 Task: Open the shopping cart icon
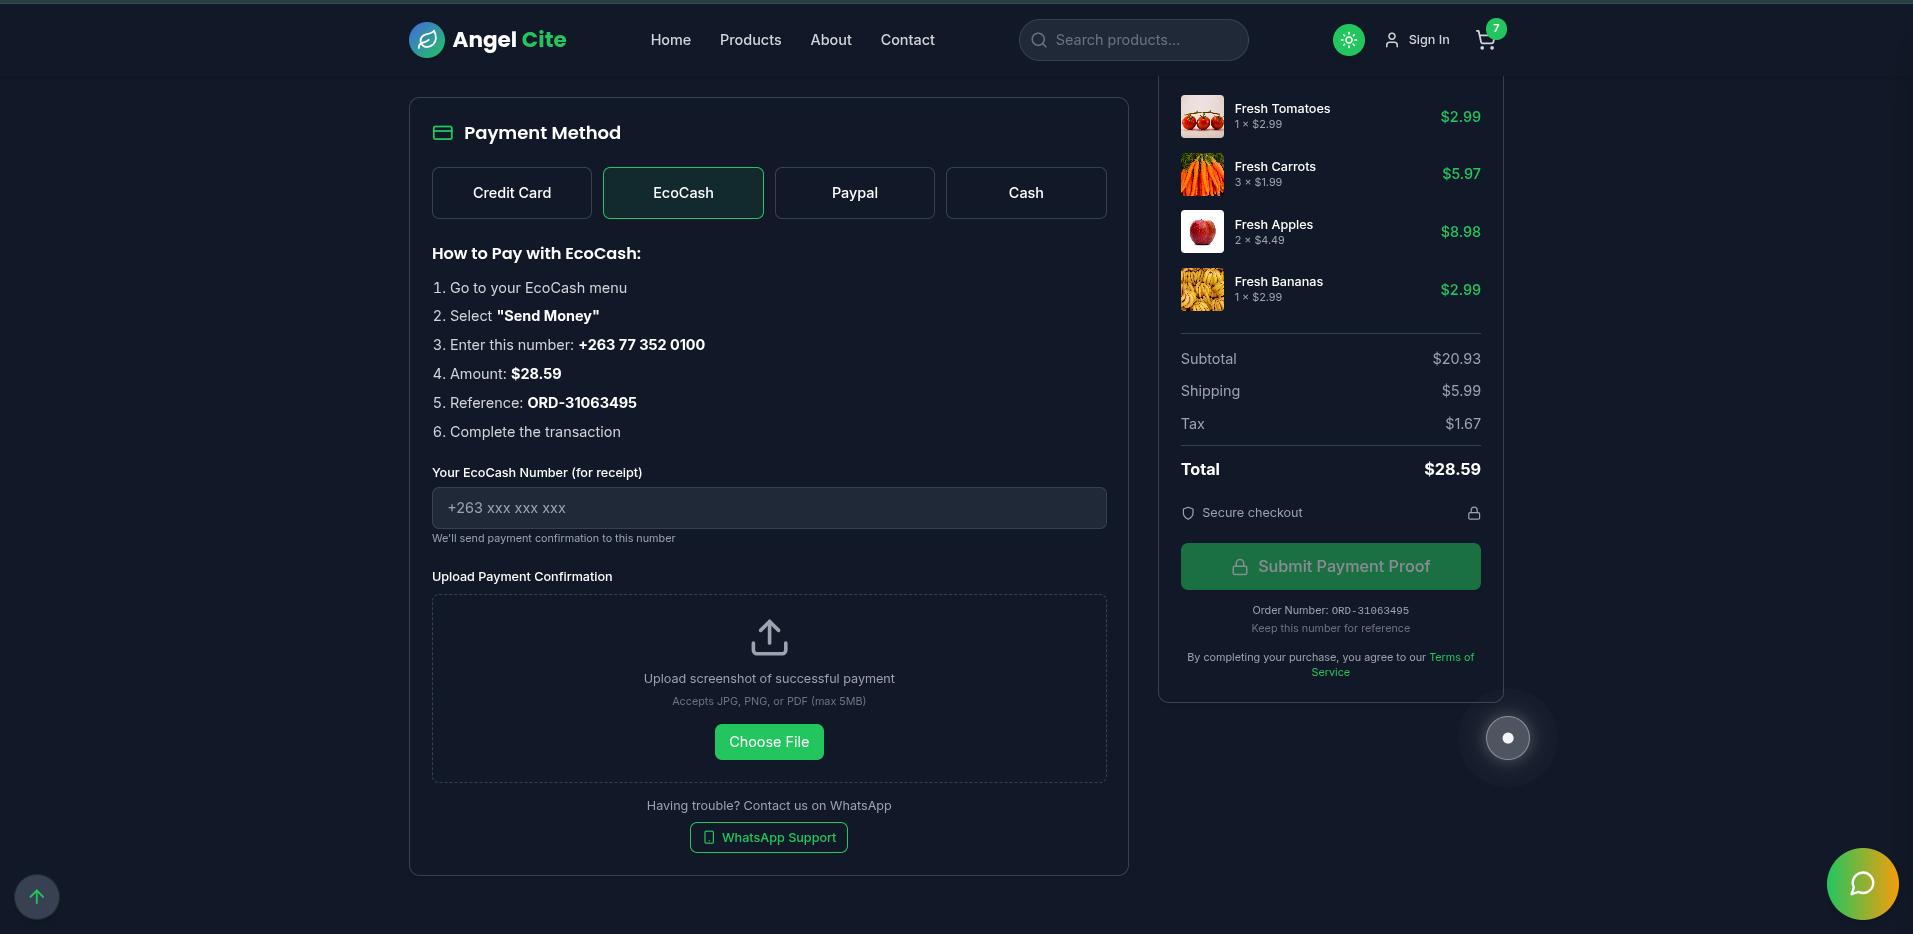(x=1485, y=40)
